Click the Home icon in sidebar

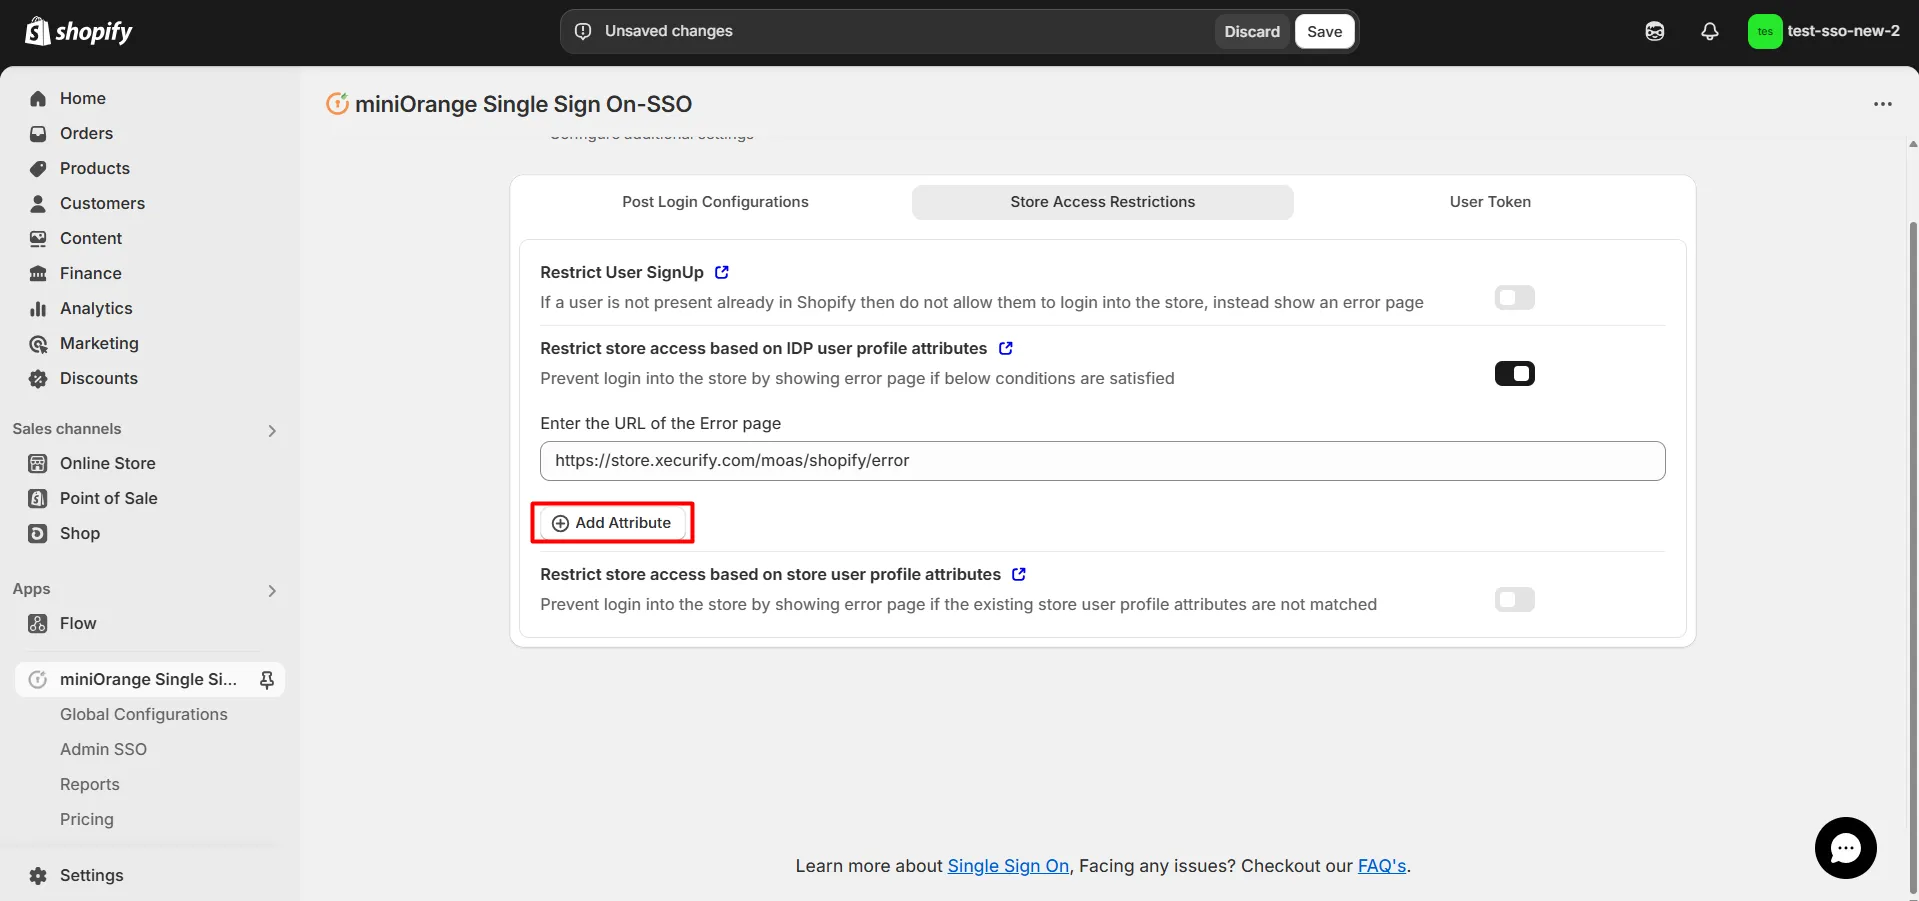(38, 98)
